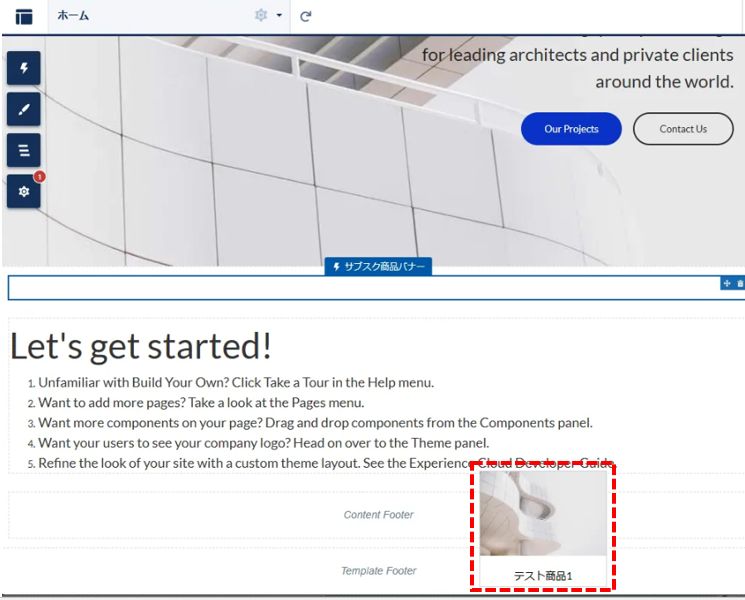
Task: Select the サブスク商品バナー component label
Action: 378,267
